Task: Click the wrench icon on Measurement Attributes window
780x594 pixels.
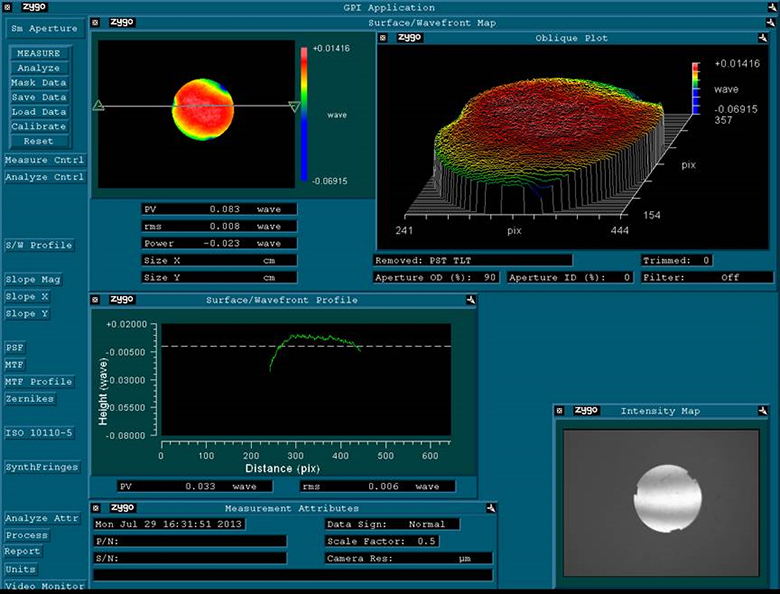Action: coord(491,508)
